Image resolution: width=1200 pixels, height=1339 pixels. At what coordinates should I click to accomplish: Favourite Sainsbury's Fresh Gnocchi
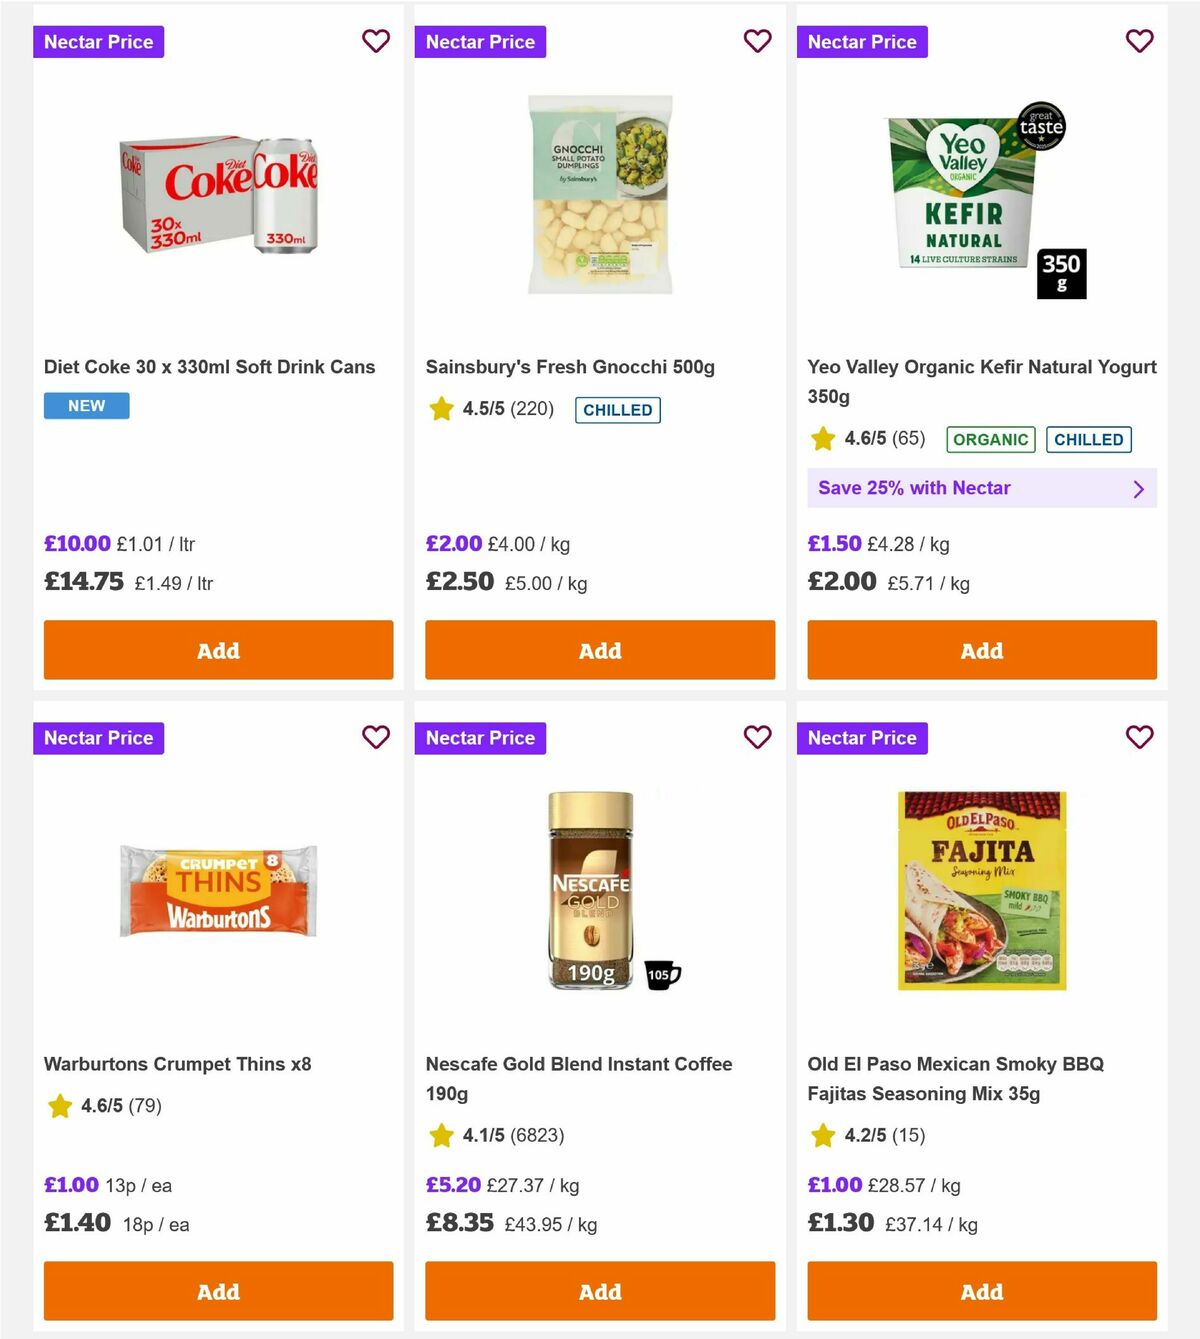[758, 41]
